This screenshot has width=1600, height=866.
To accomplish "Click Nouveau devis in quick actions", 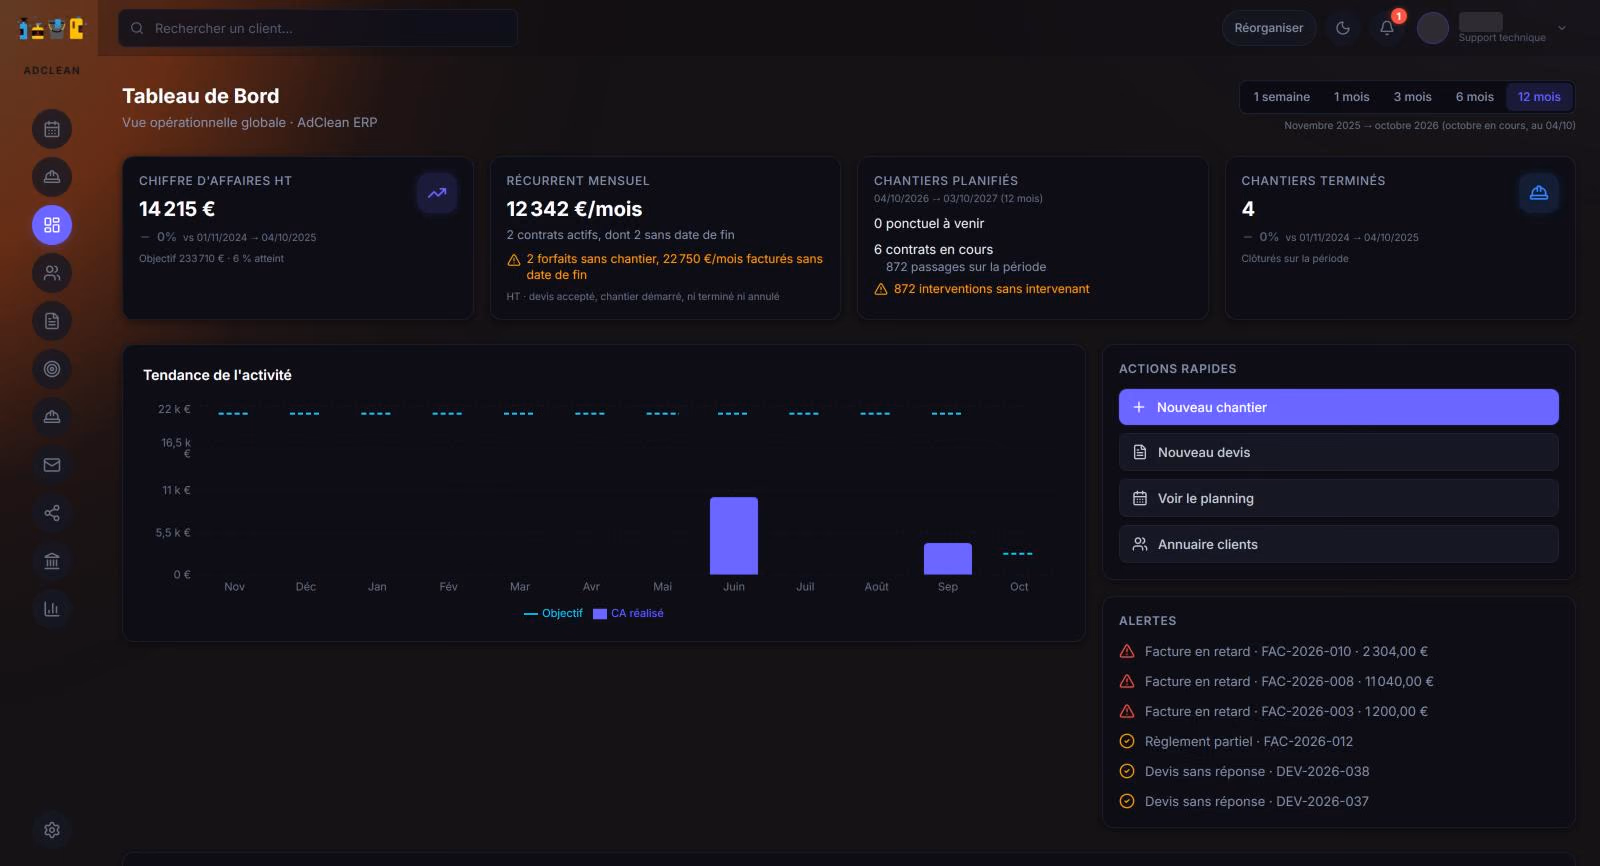I will (x=1339, y=452).
